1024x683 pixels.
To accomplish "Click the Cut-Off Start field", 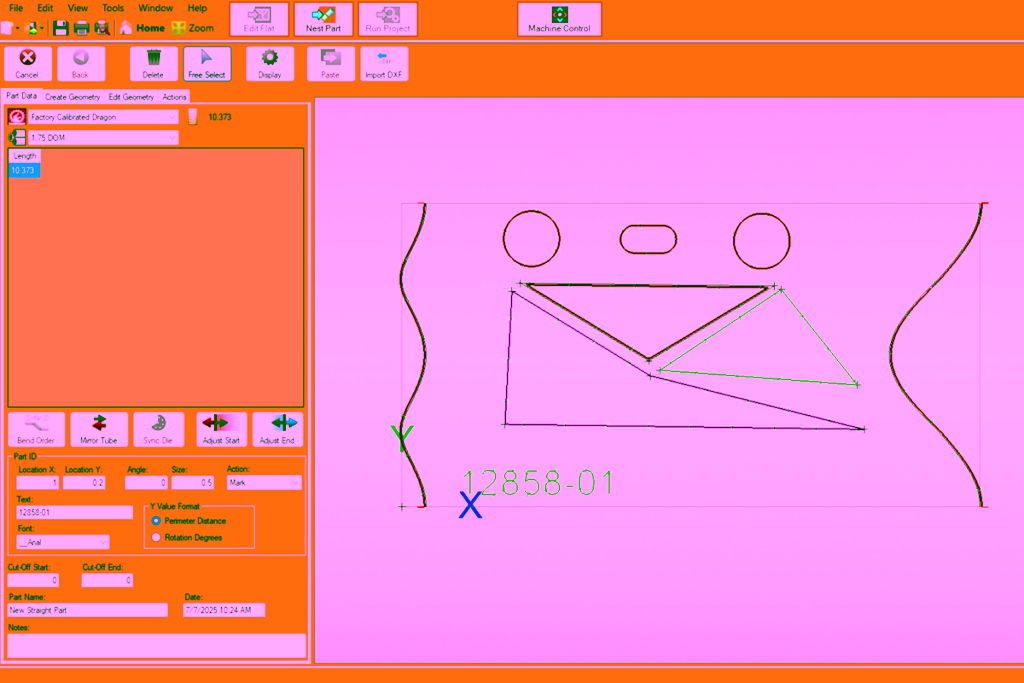I will click(x=33, y=580).
